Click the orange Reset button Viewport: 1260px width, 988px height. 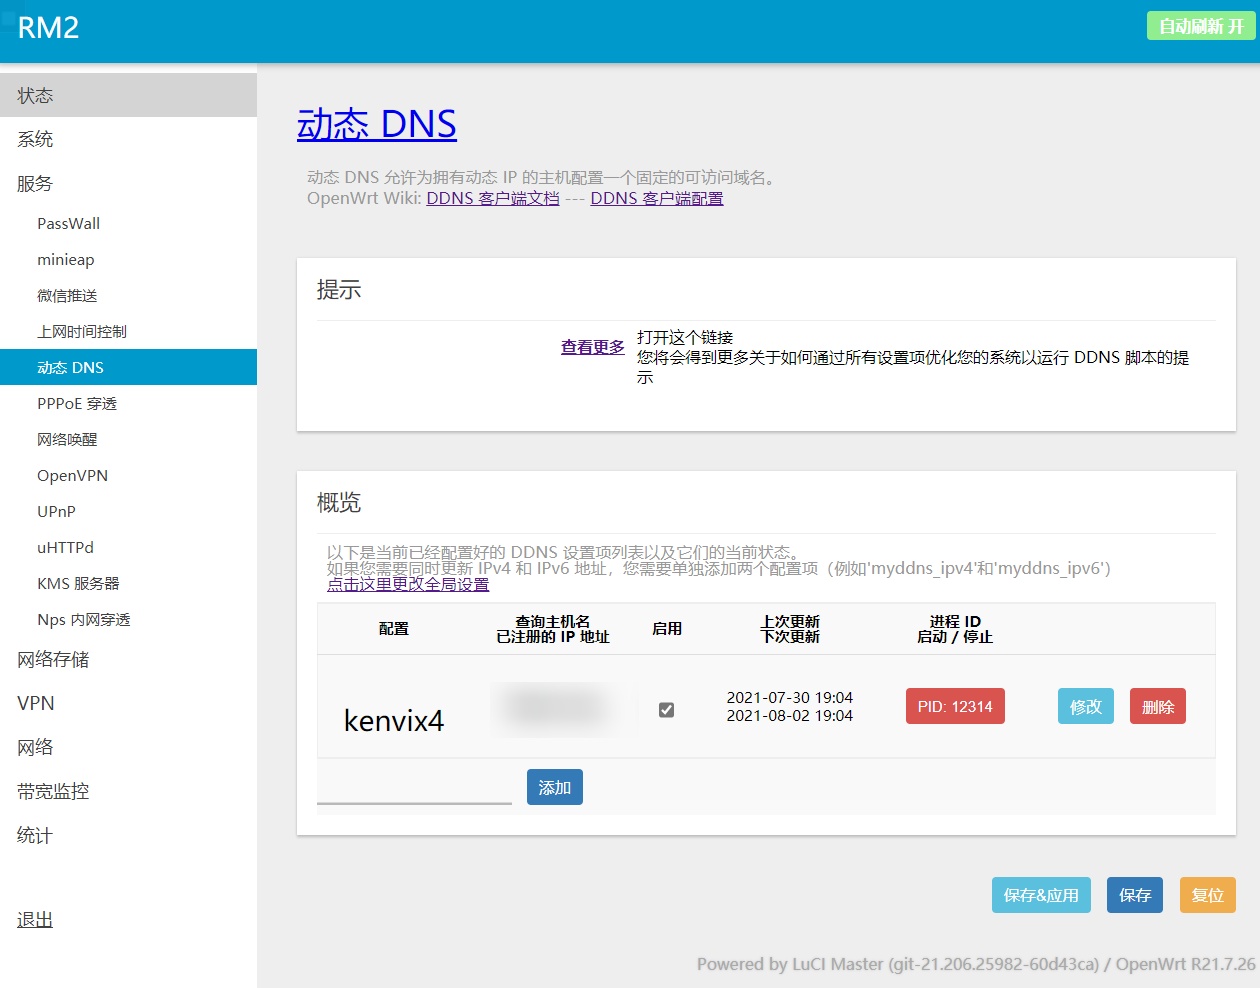1207,895
